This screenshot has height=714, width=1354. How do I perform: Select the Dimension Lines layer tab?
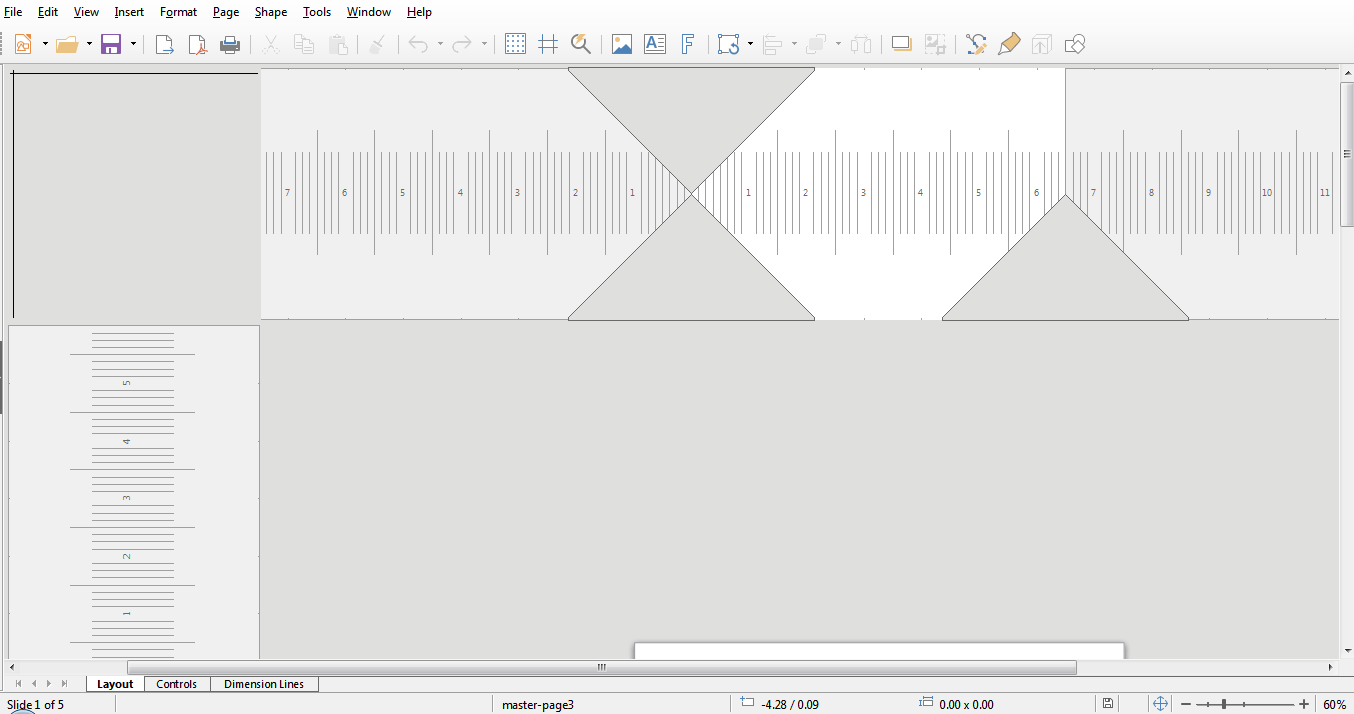(x=264, y=684)
